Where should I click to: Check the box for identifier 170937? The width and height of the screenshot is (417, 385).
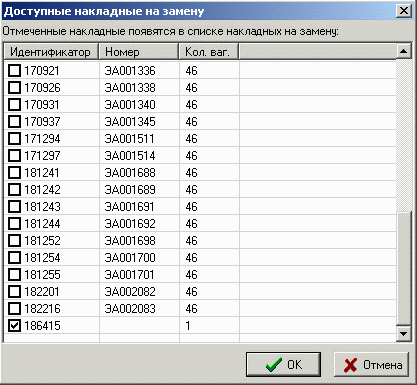(x=14, y=121)
